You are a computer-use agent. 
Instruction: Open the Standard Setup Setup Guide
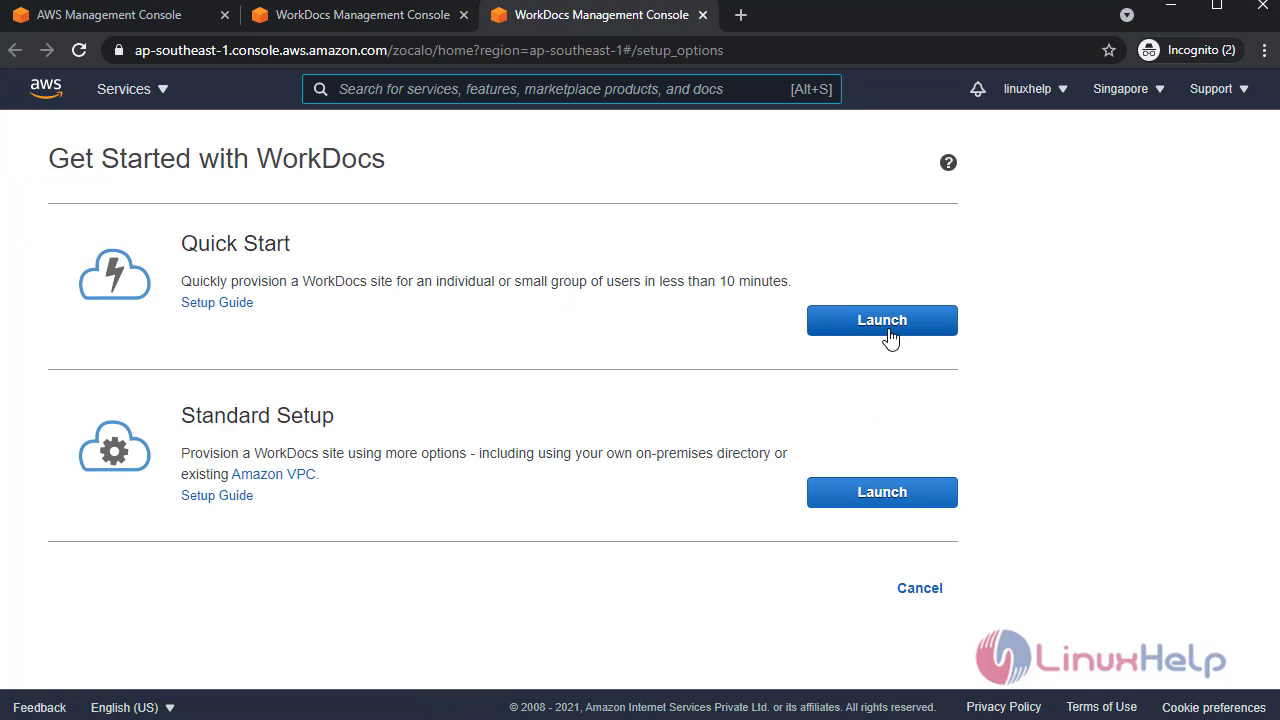click(217, 495)
